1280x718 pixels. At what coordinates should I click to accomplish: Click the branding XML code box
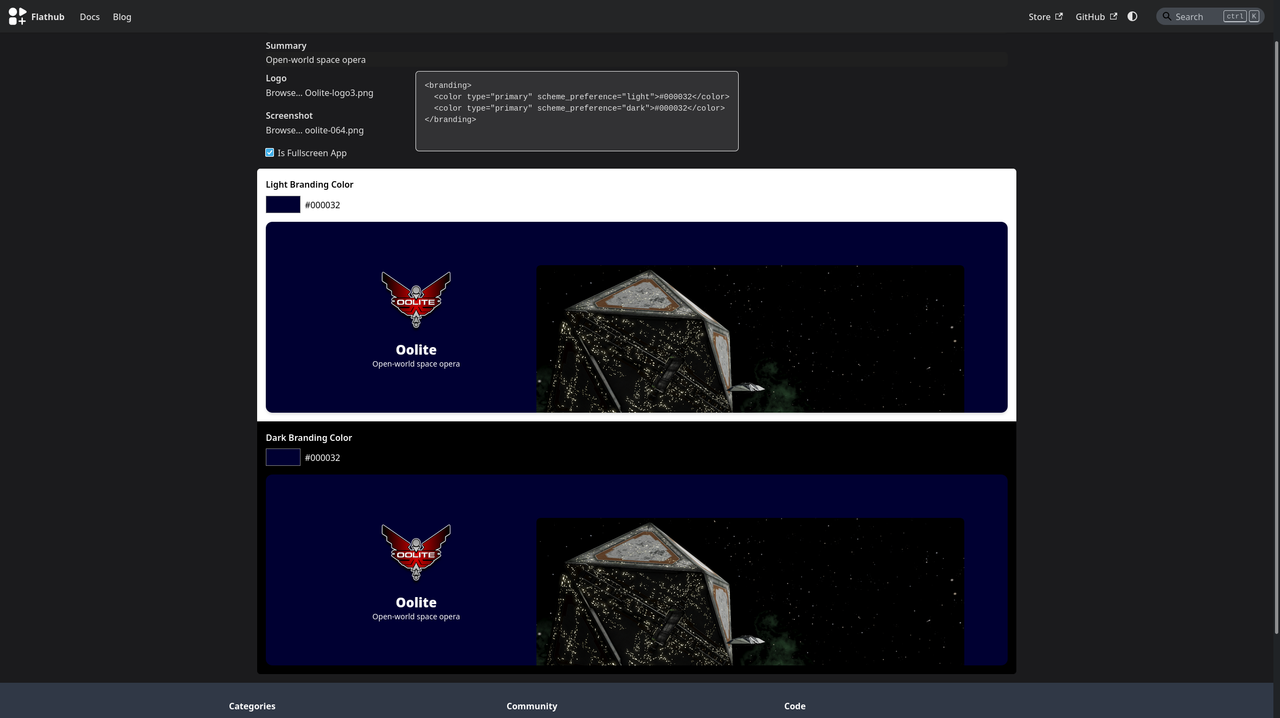pyautogui.click(x=577, y=111)
